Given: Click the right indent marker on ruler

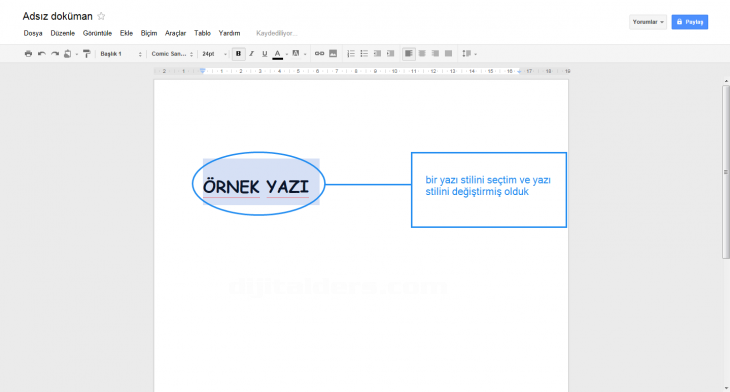Looking at the screenshot, I should (519, 72).
